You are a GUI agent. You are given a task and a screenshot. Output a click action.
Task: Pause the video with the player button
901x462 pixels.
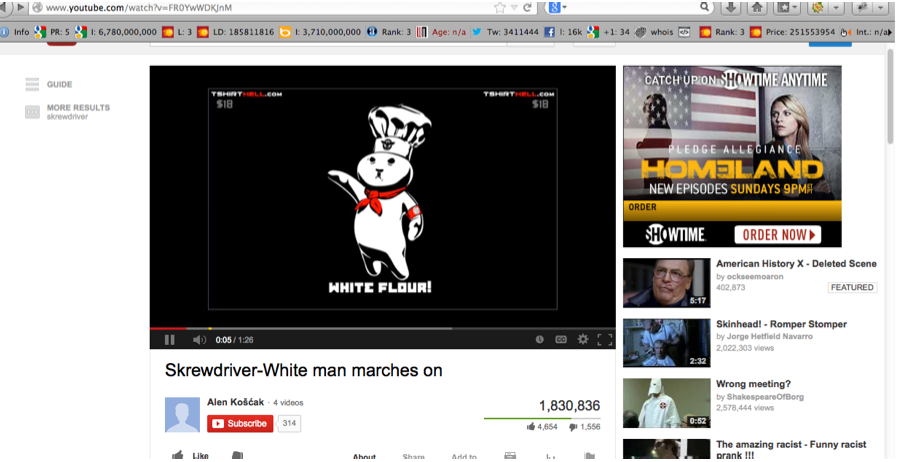pos(169,340)
